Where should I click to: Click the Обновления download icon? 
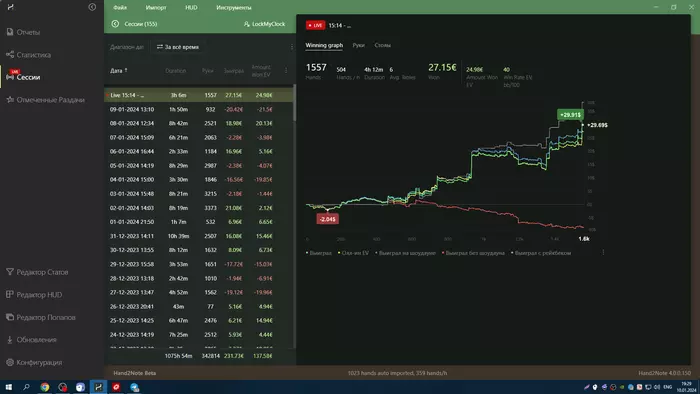(x=10, y=340)
